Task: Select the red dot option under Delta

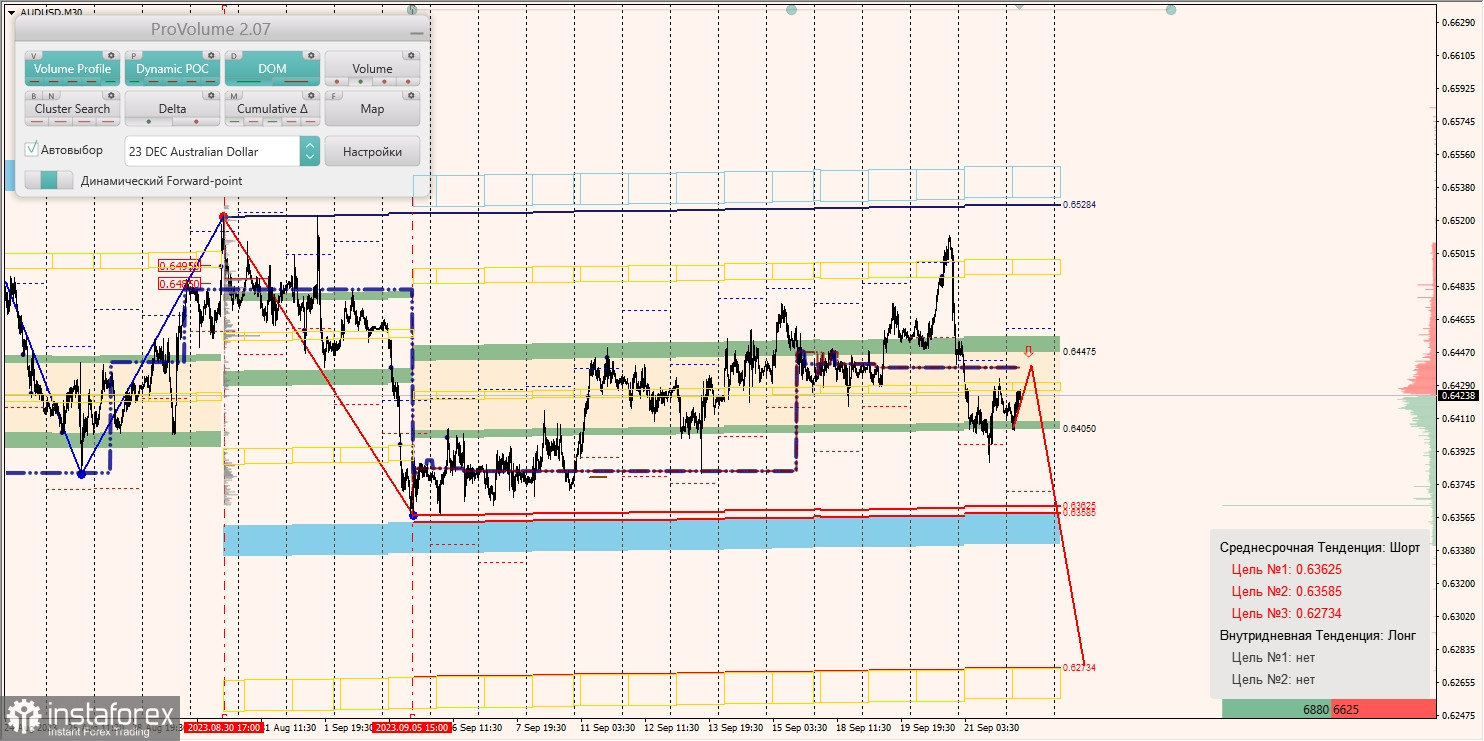Action: pyautogui.click(x=196, y=122)
